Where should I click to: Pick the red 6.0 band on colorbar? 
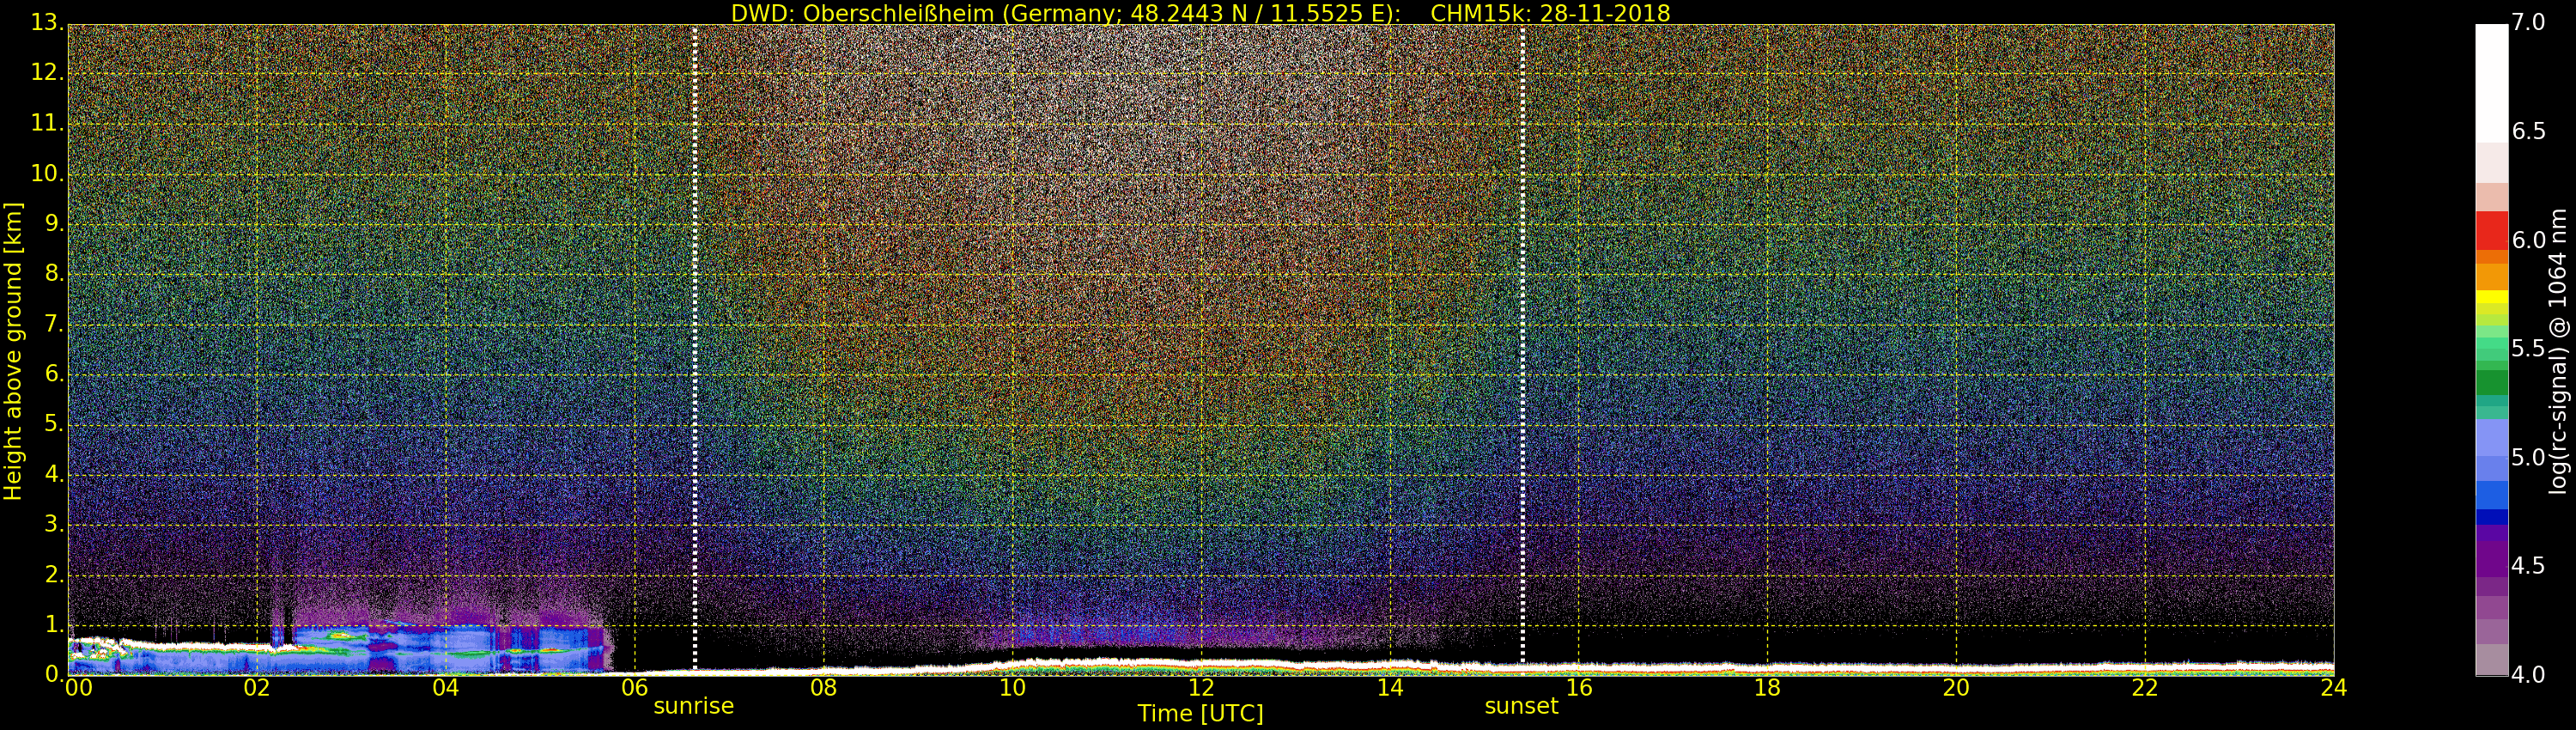(2491, 231)
